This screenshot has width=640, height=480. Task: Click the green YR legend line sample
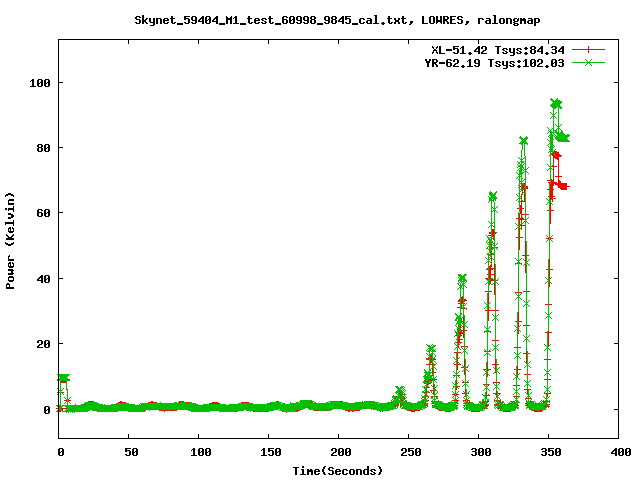[588, 63]
